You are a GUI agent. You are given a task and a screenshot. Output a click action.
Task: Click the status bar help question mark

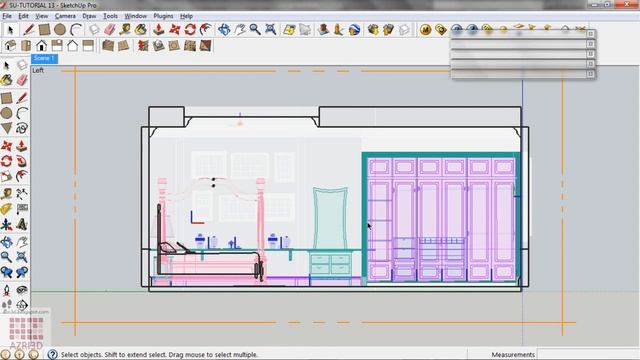52,354
